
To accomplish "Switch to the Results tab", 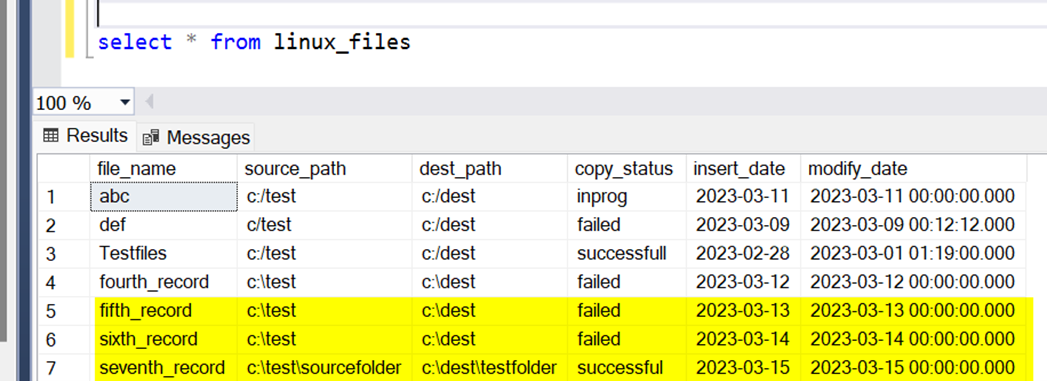I will tap(85, 136).
